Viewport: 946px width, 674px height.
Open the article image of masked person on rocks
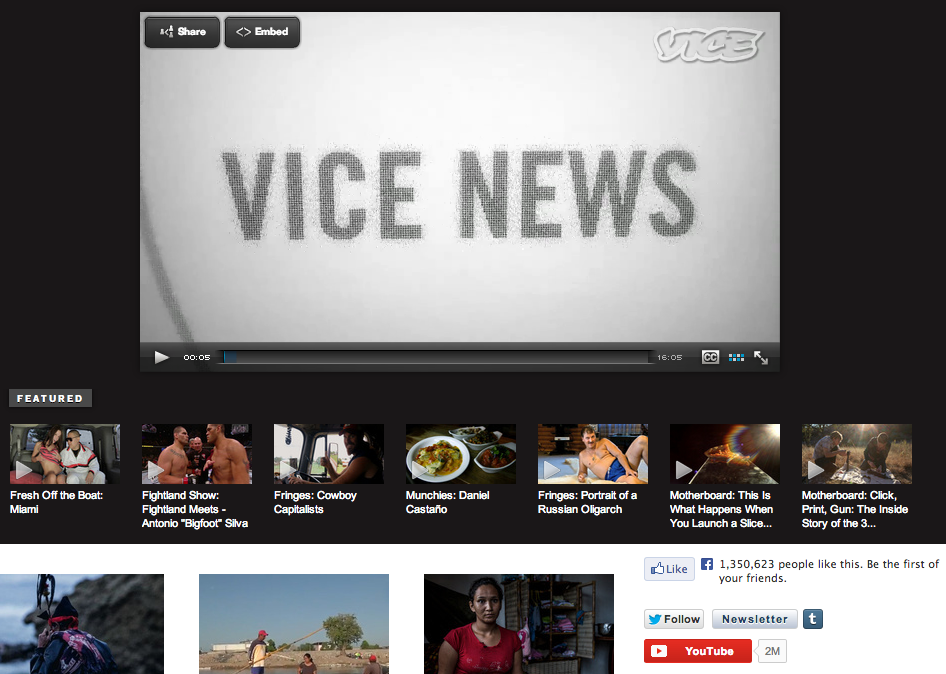click(x=81, y=624)
